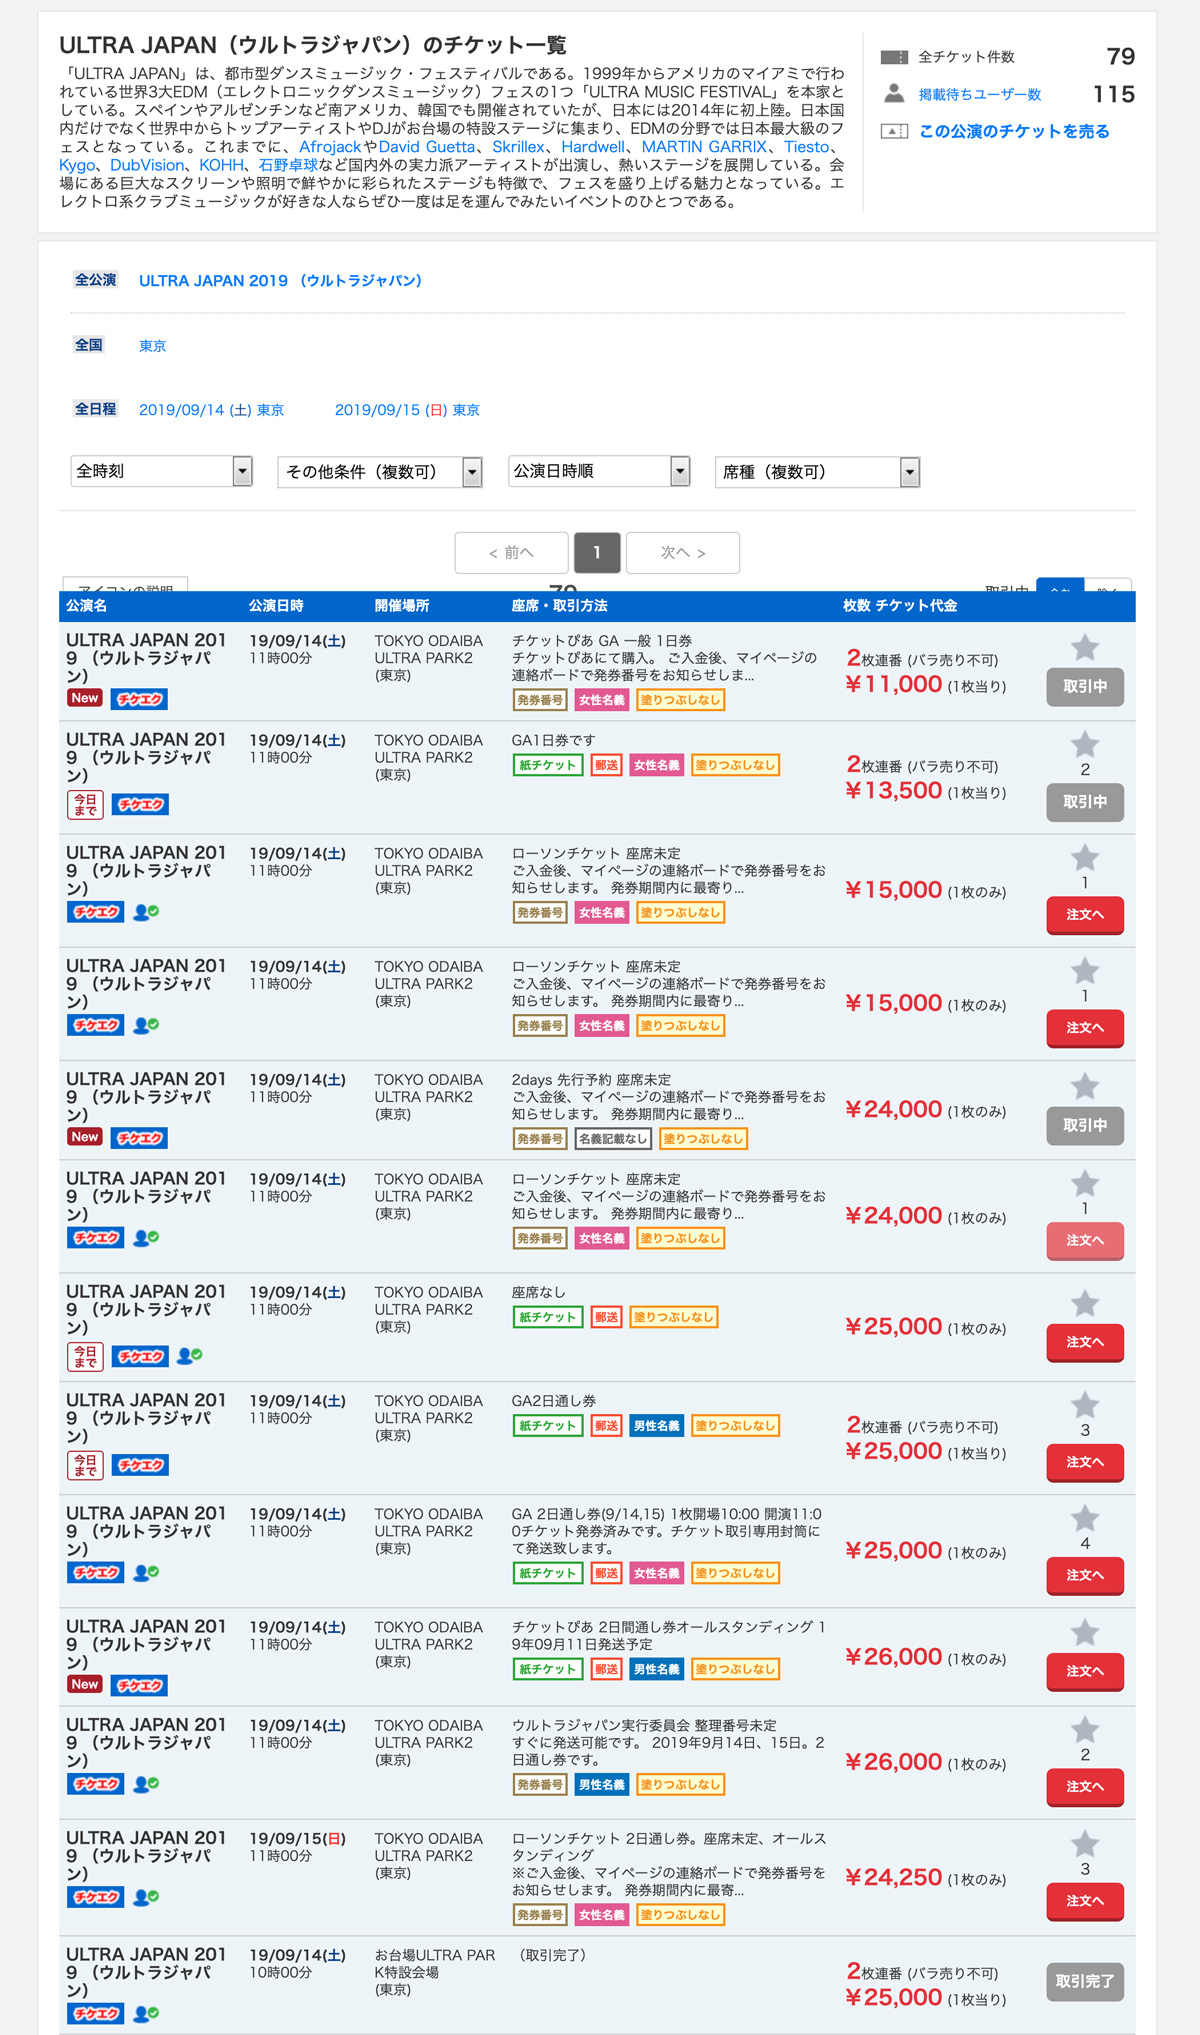Click 紙チケット tag on ¥13,500 listing

pos(547,765)
